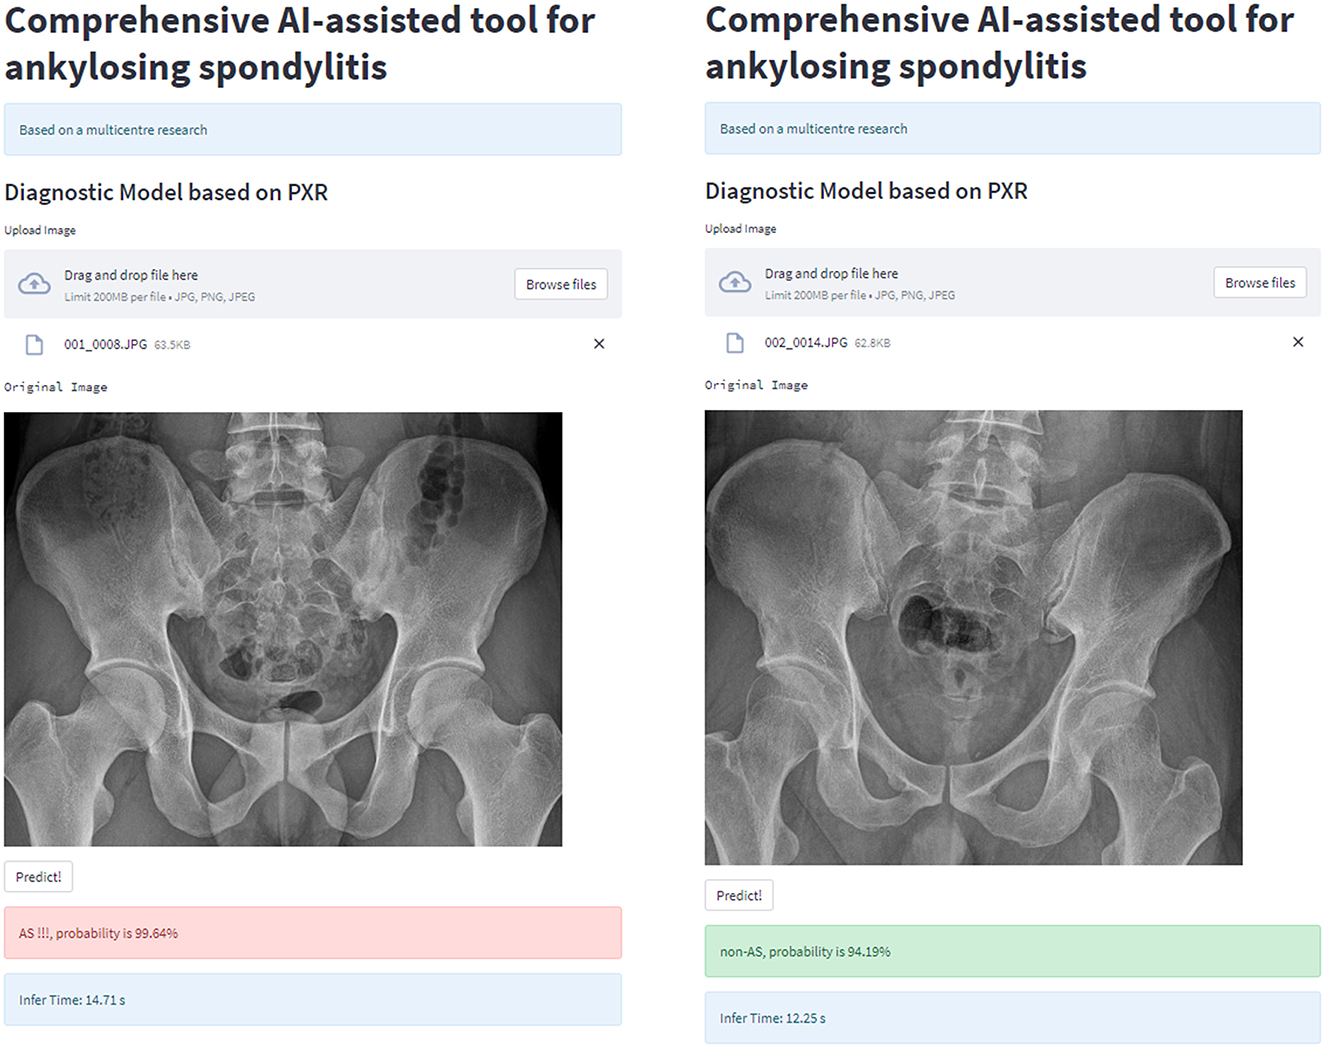Select filename 002_0014.JPG text
The image size is (1325, 1048).
[x=806, y=342]
